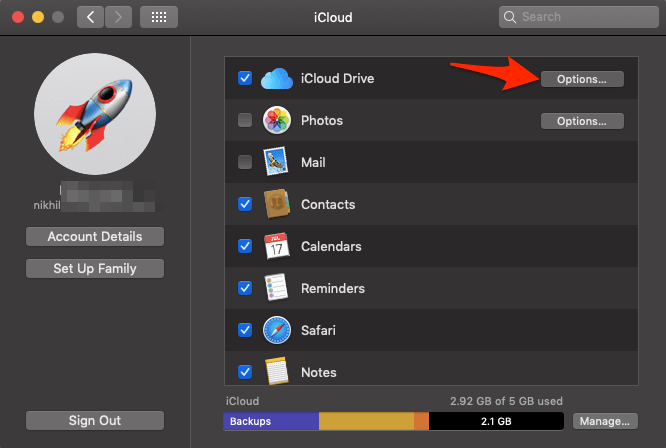Click the Mail stamp icon
This screenshot has height=448, width=666.
[276, 161]
